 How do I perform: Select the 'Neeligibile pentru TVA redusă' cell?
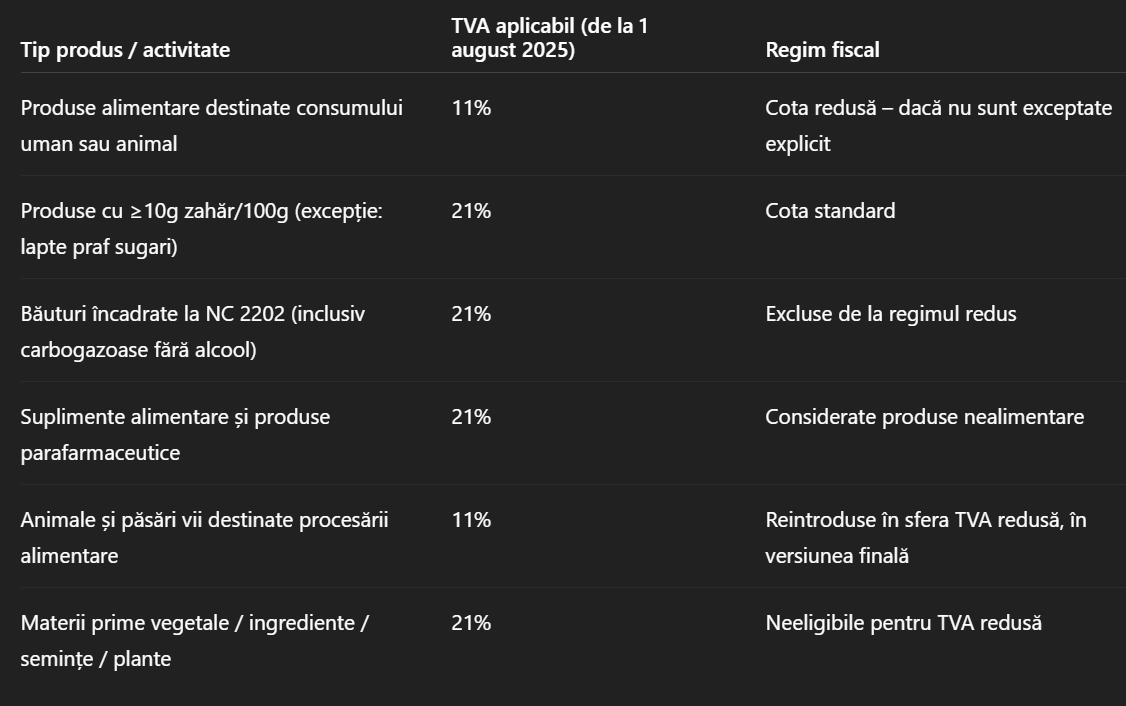903,623
